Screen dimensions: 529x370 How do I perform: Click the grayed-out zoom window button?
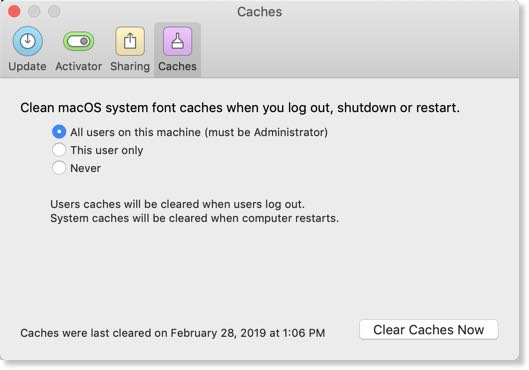pyautogui.click(x=54, y=11)
